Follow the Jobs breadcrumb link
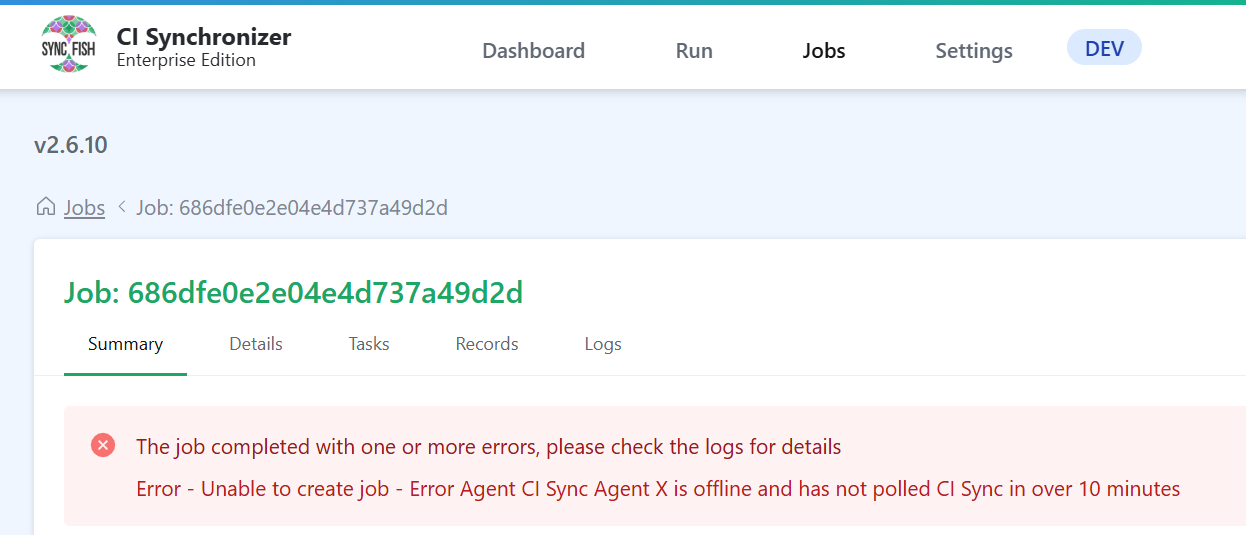Screen dimensions: 1246x535 (x=84, y=208)
